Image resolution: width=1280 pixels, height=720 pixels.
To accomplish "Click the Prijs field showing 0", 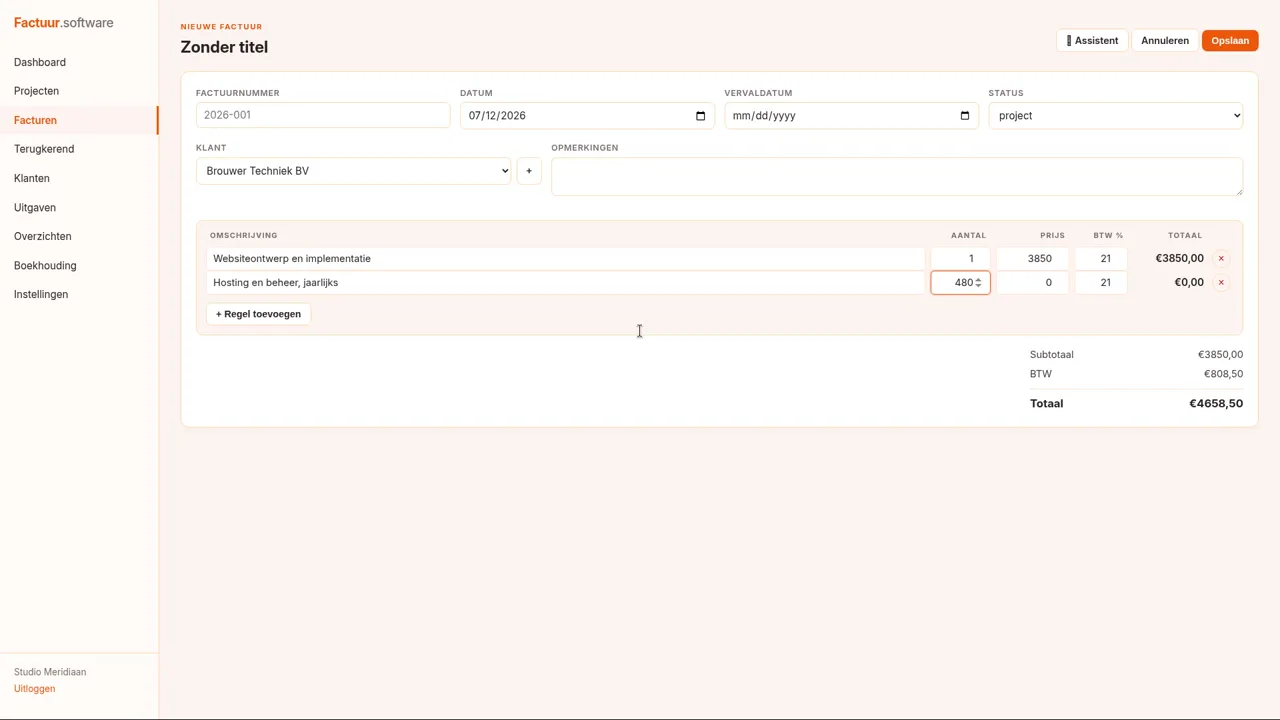I will (x=1032, y=282).
